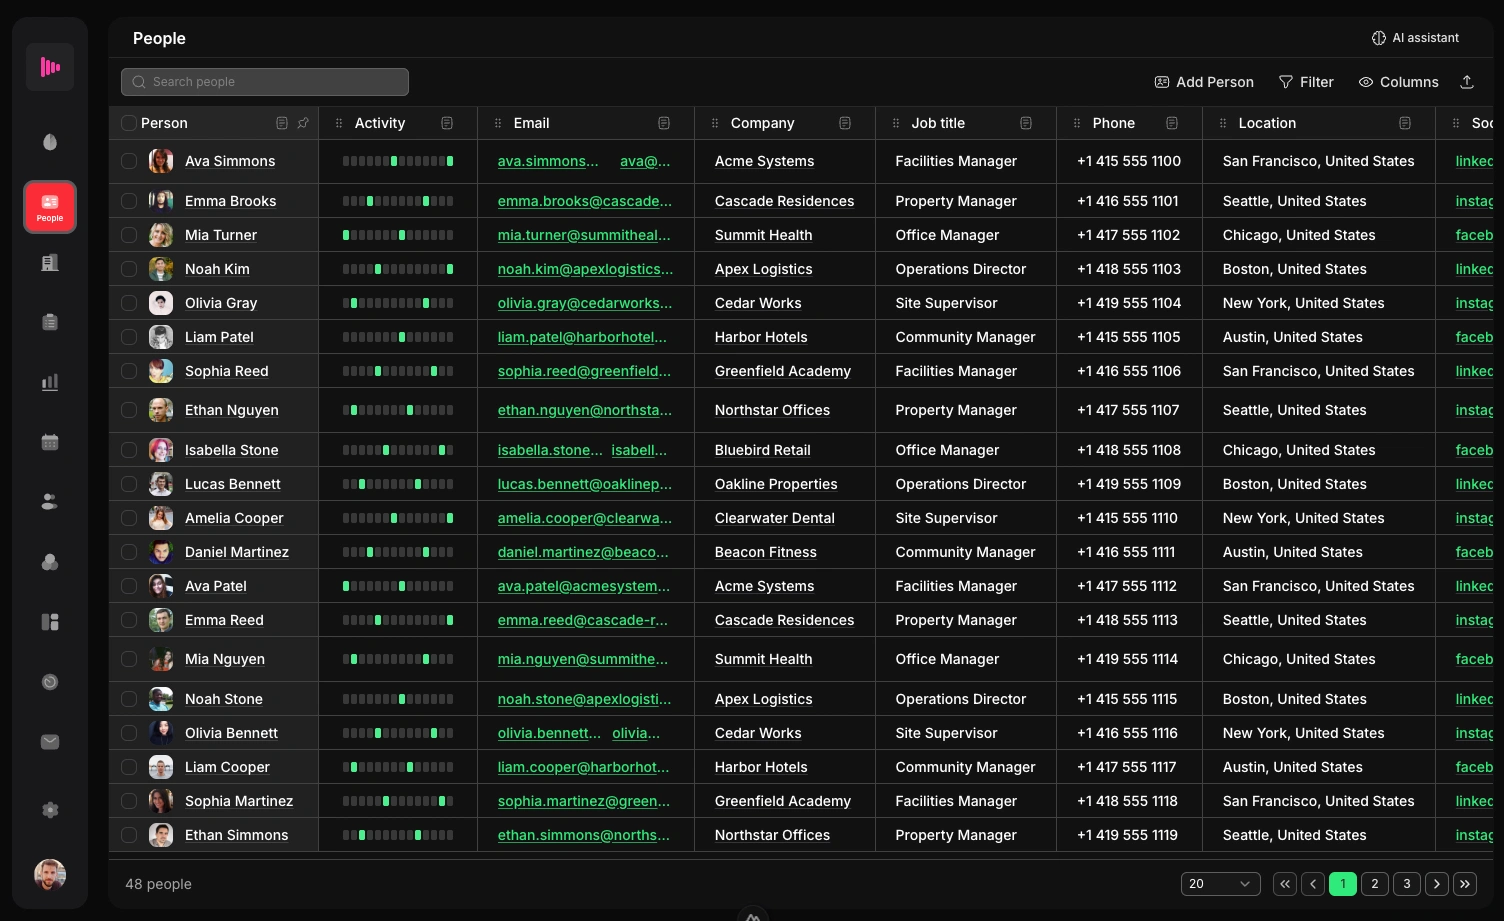Open the rows-per-page dropdown showing 20
1504x921 pixels.
point(1220,884)
